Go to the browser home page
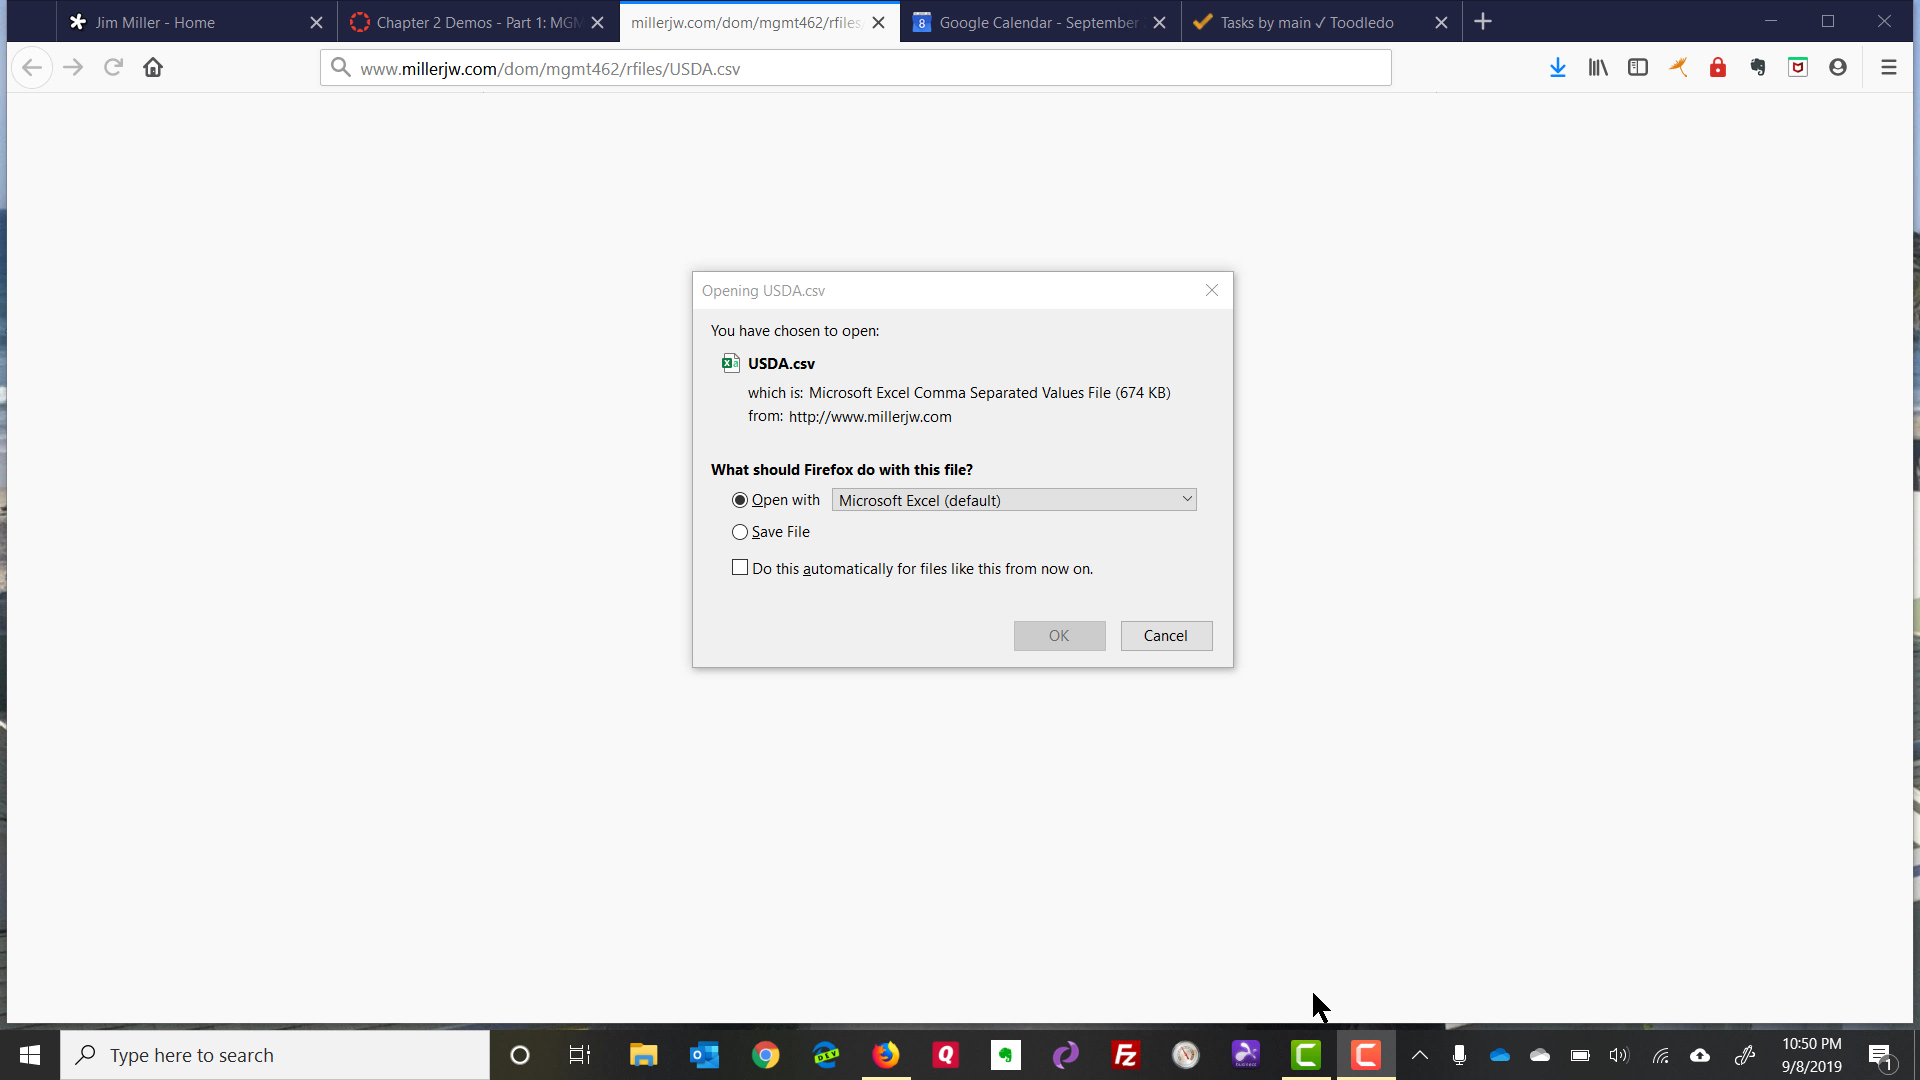 (x=153, y=68)
